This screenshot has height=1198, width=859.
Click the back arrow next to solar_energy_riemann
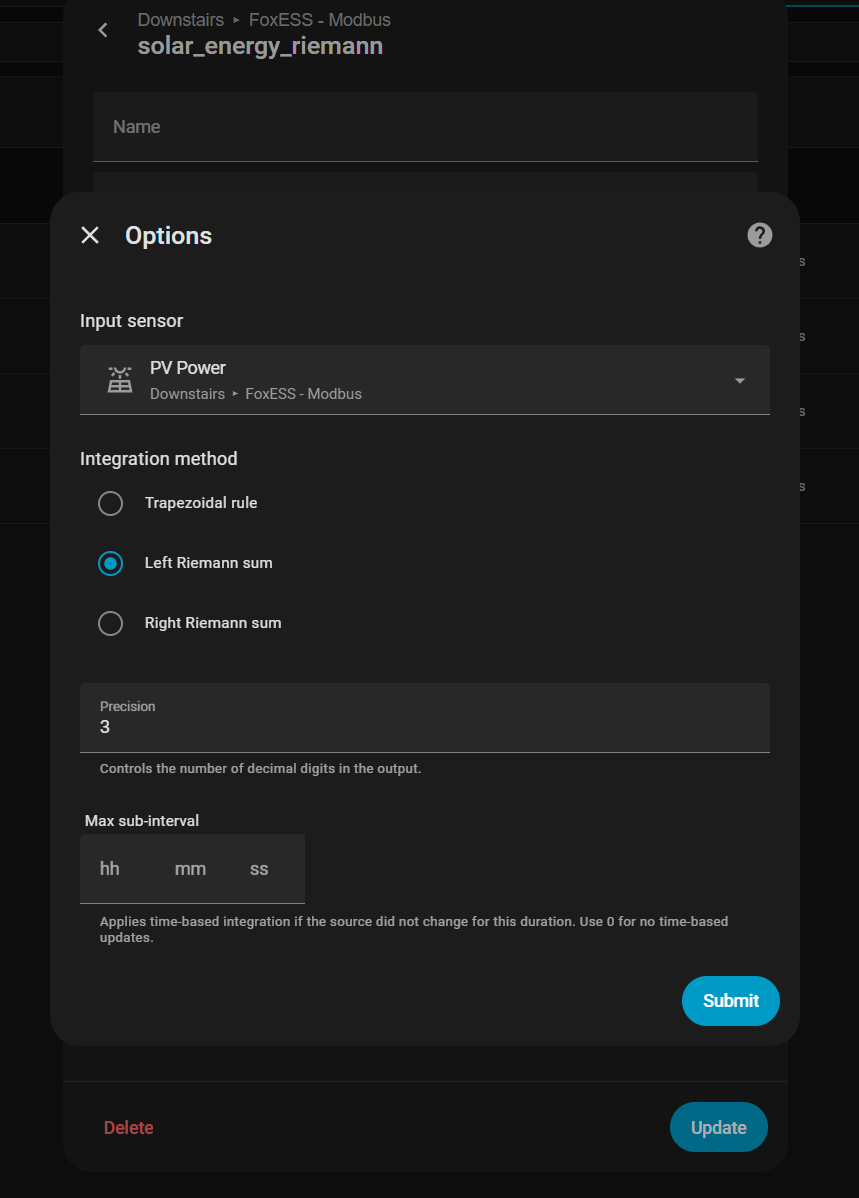tap(103, 31)
